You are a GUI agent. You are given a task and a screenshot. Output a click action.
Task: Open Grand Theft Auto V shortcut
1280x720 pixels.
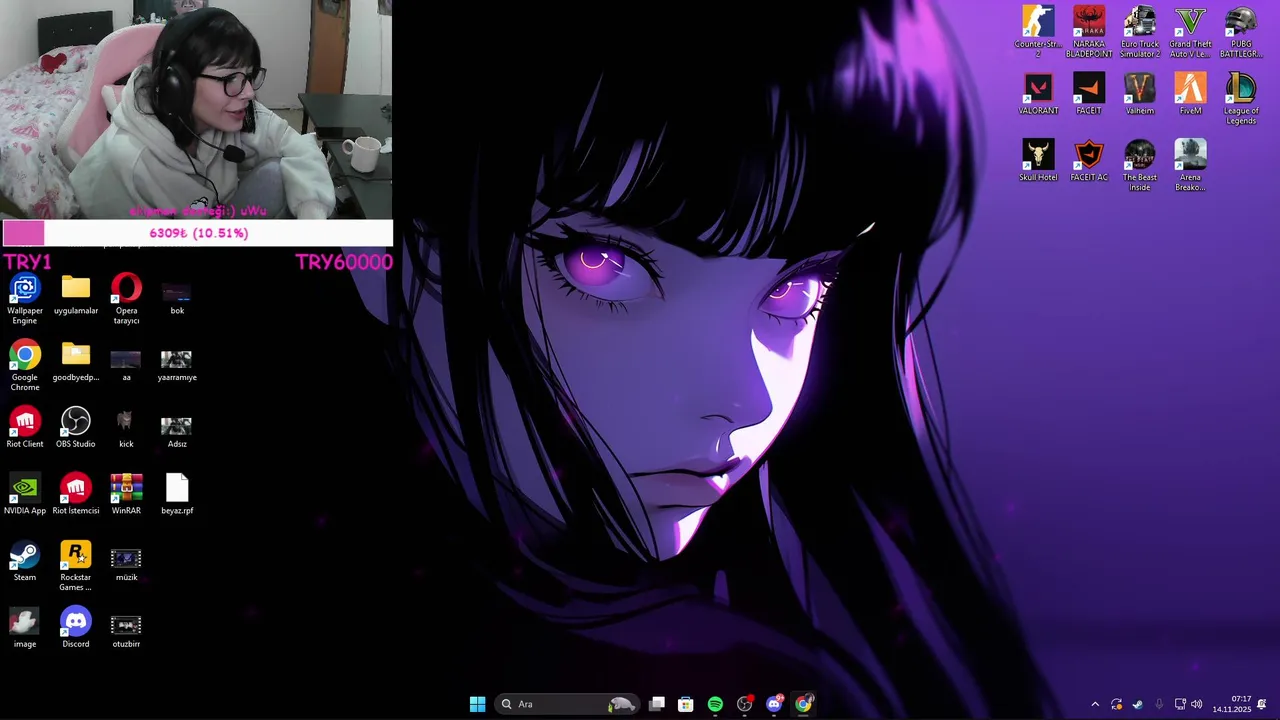[1190, 31]
